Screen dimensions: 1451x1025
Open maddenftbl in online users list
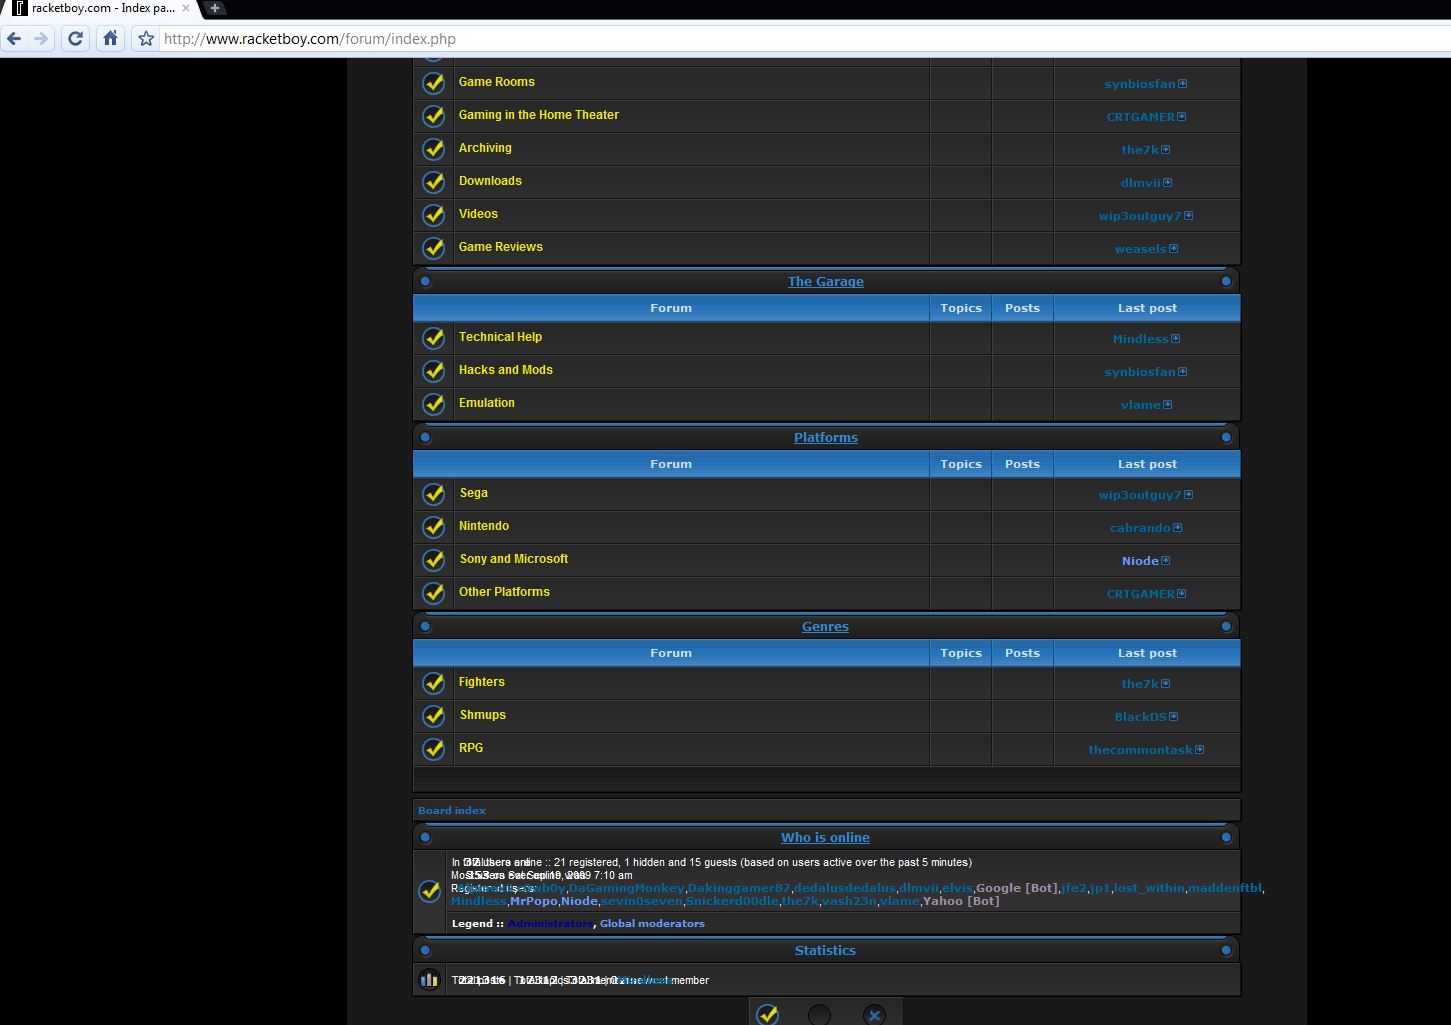[1225, 888]
